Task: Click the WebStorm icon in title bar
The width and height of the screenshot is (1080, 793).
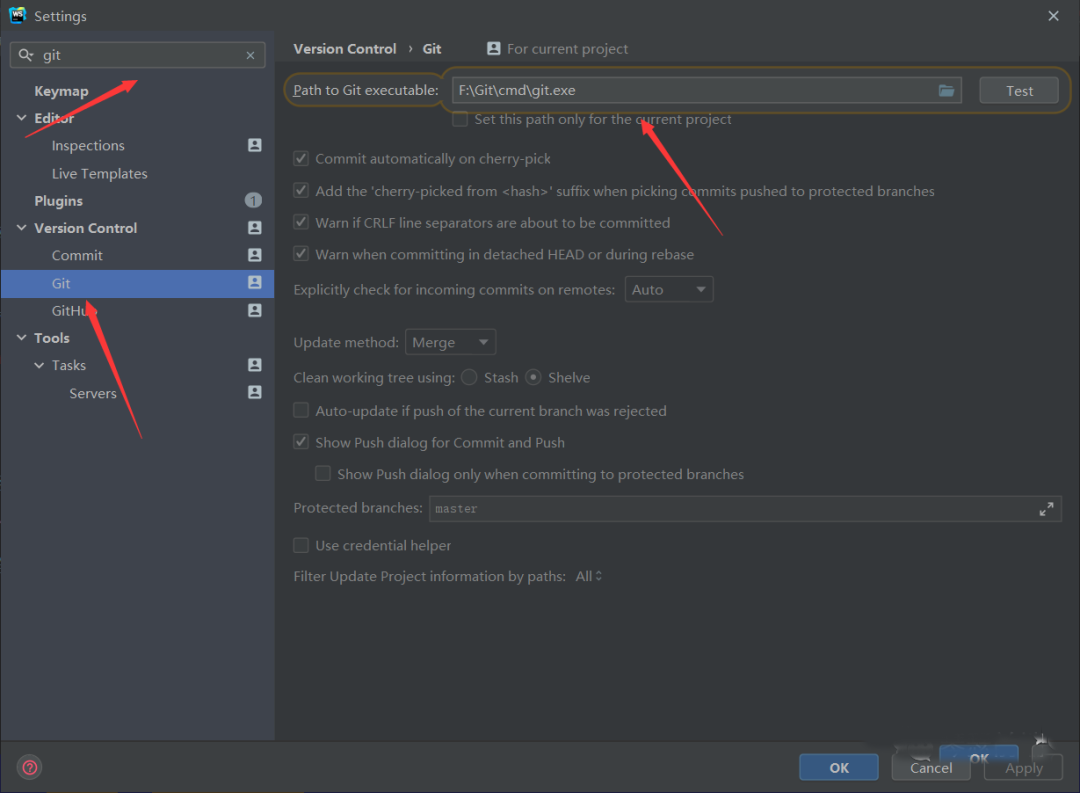Action: [17, 15]
